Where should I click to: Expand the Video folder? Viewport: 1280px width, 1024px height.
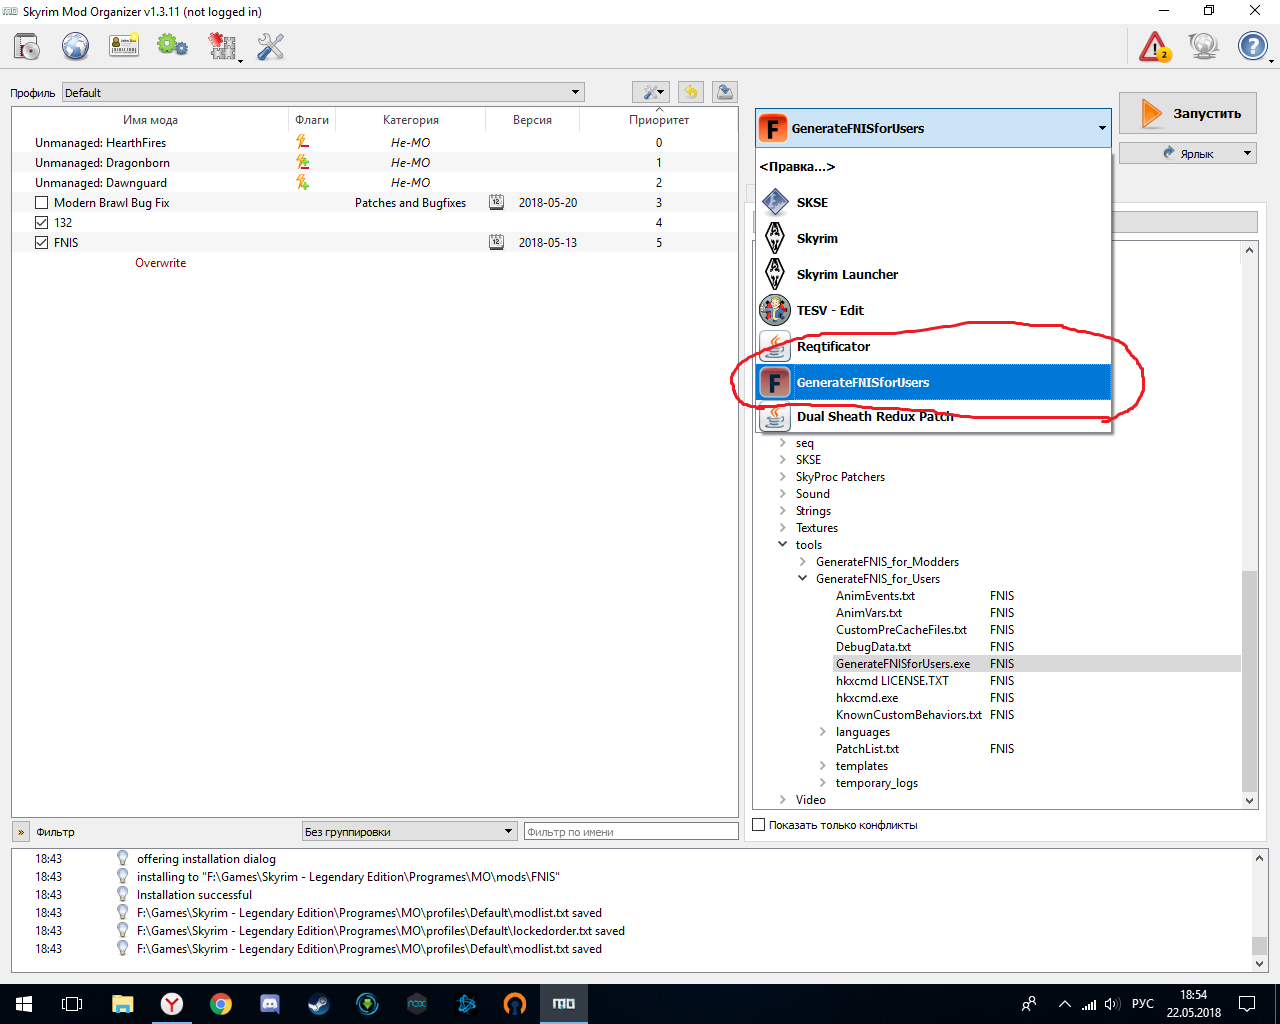coord(783,800)
